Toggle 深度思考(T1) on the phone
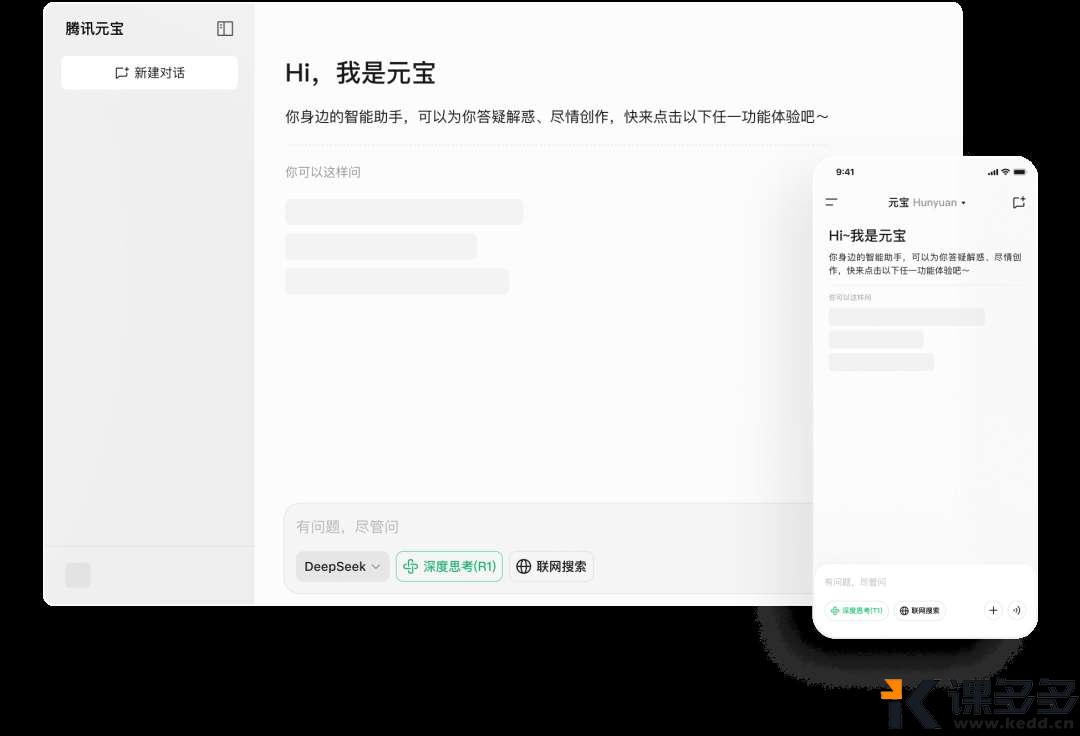 click(856, 610)
